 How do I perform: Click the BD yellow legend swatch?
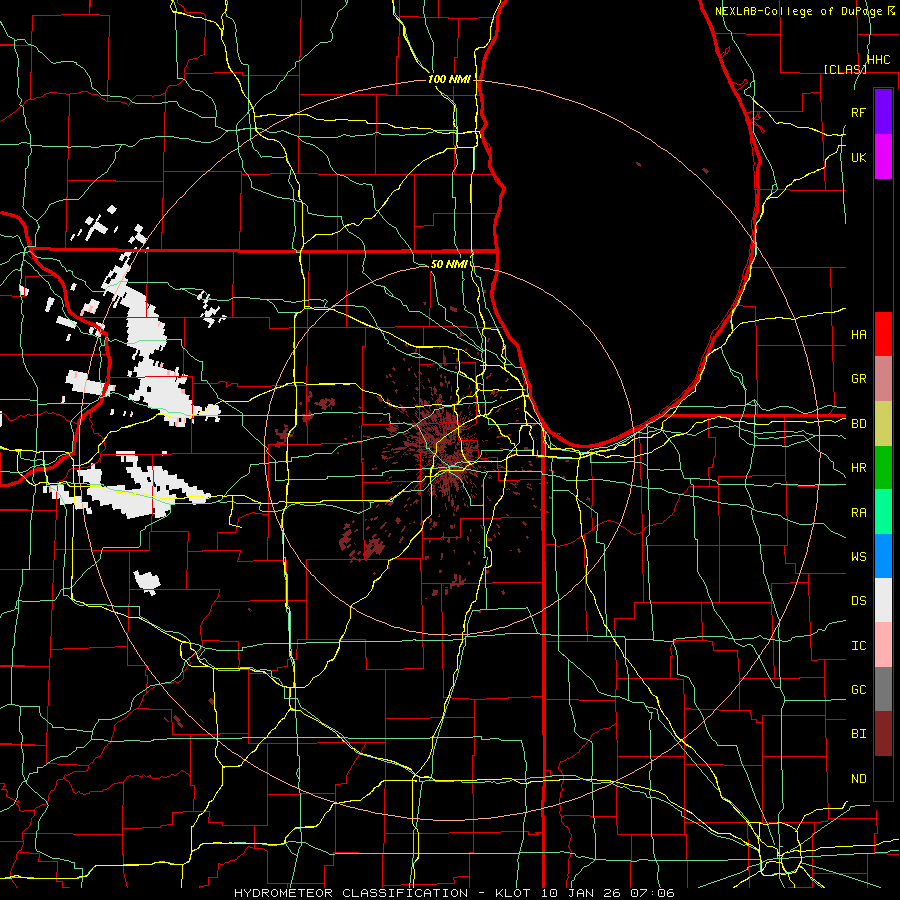[883, 423]
